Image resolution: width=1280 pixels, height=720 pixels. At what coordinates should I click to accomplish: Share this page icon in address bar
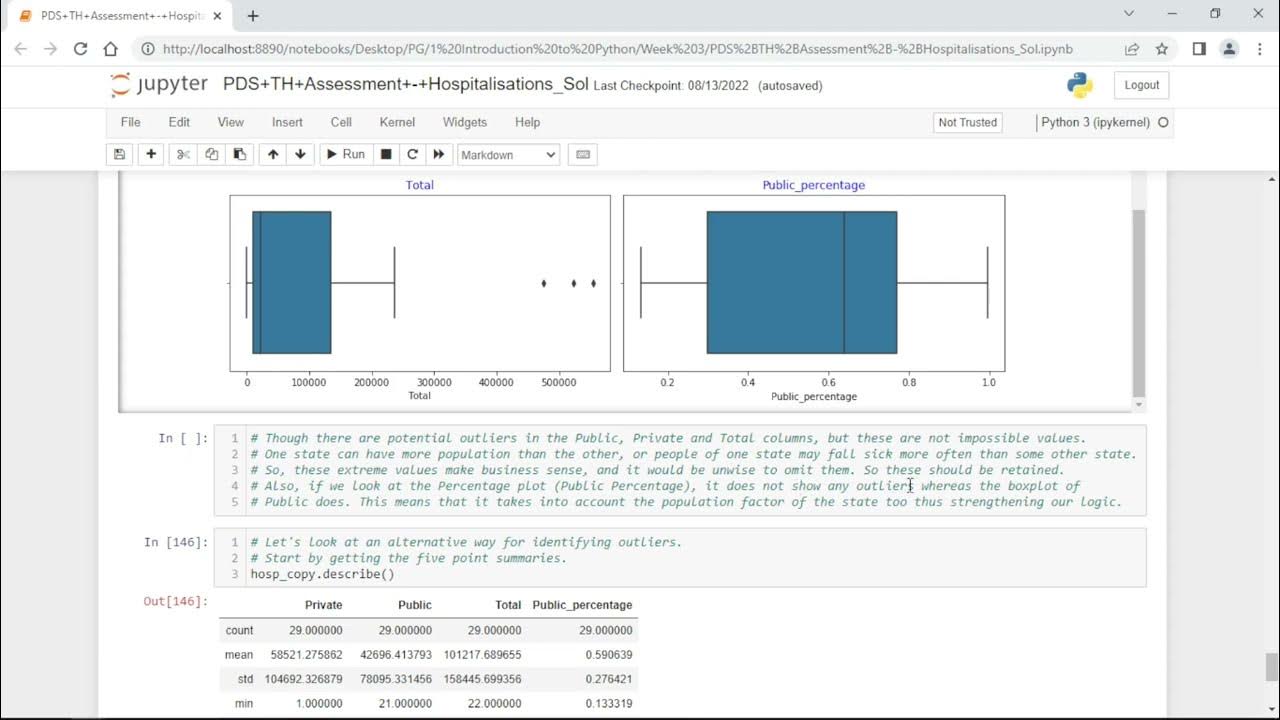pyautogui.click(x=1132, y=49)
